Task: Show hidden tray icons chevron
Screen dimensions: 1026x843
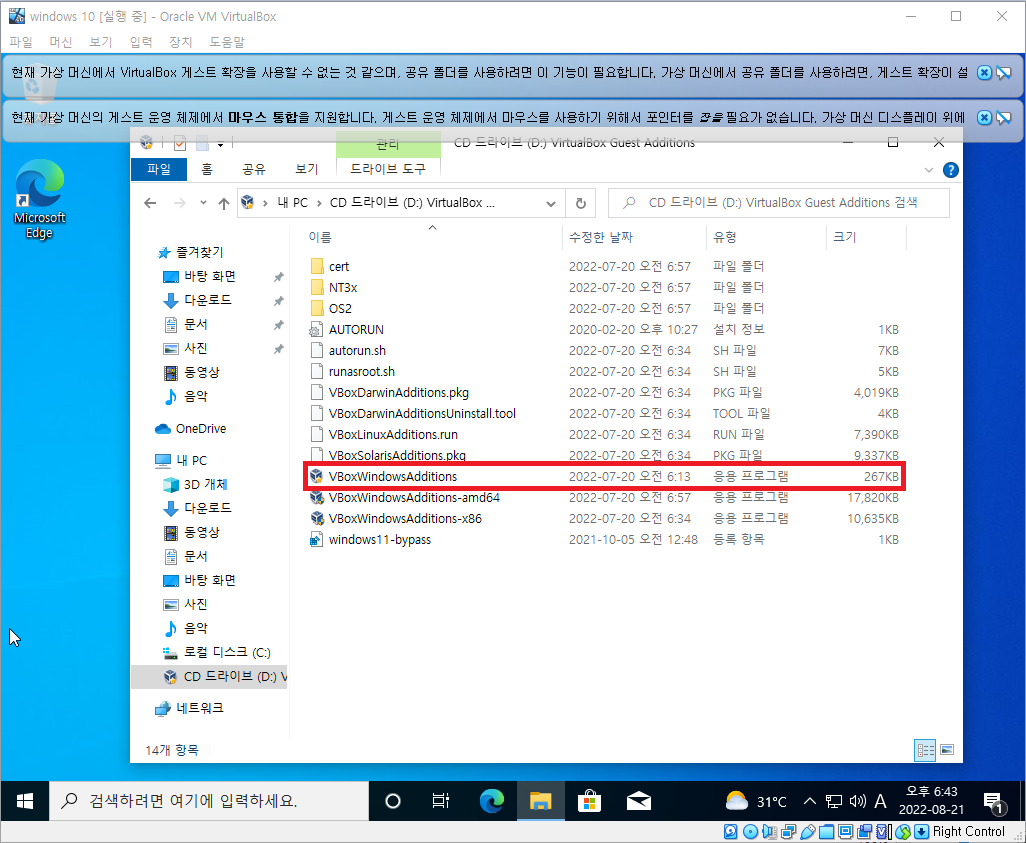Action: click(x=809, y=801)
